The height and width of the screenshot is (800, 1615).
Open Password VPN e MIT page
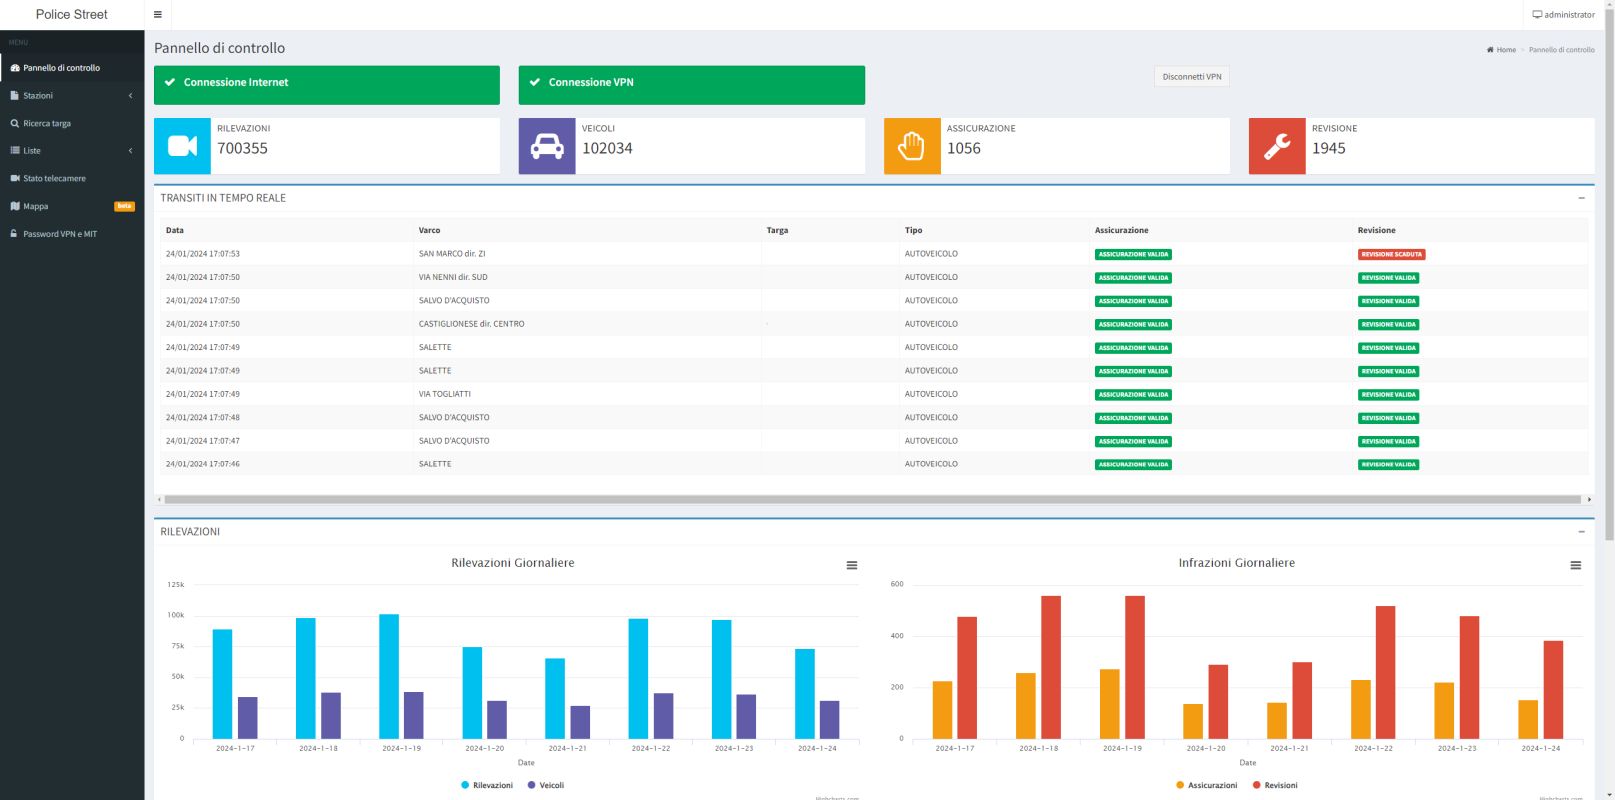pos(72,234)
